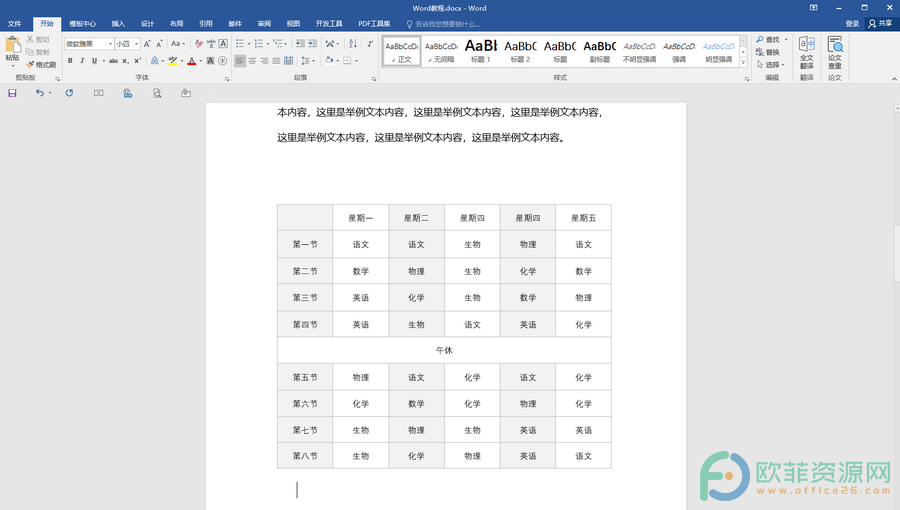Viewport: 900px width, 510px height.
Task: Click the Sign in (登录) button
Action: [x=852, y=24]
